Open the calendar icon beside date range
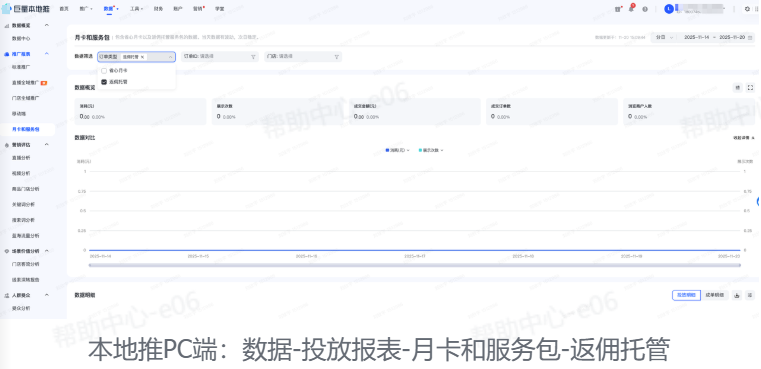The width and height of the screenshot is (761, 369). click(750, 37)
